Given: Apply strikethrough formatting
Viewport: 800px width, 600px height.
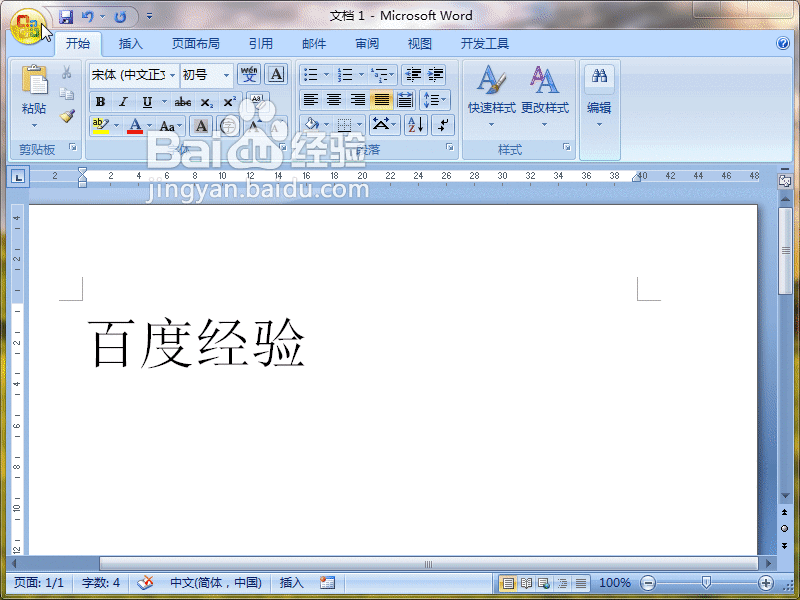Looking at the screenshot, I should (x=183, y=102).
